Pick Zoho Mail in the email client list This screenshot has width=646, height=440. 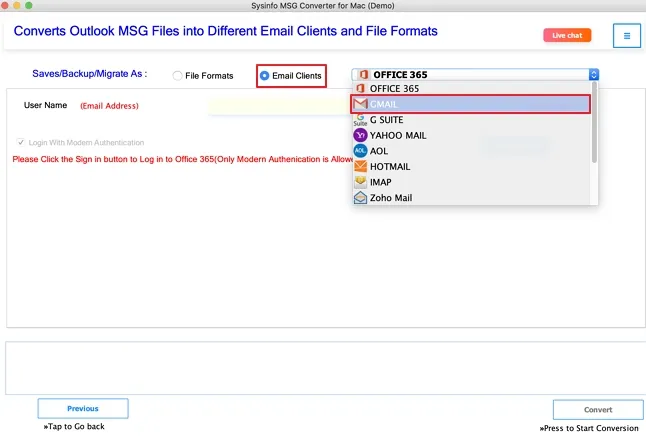point(472,198)
